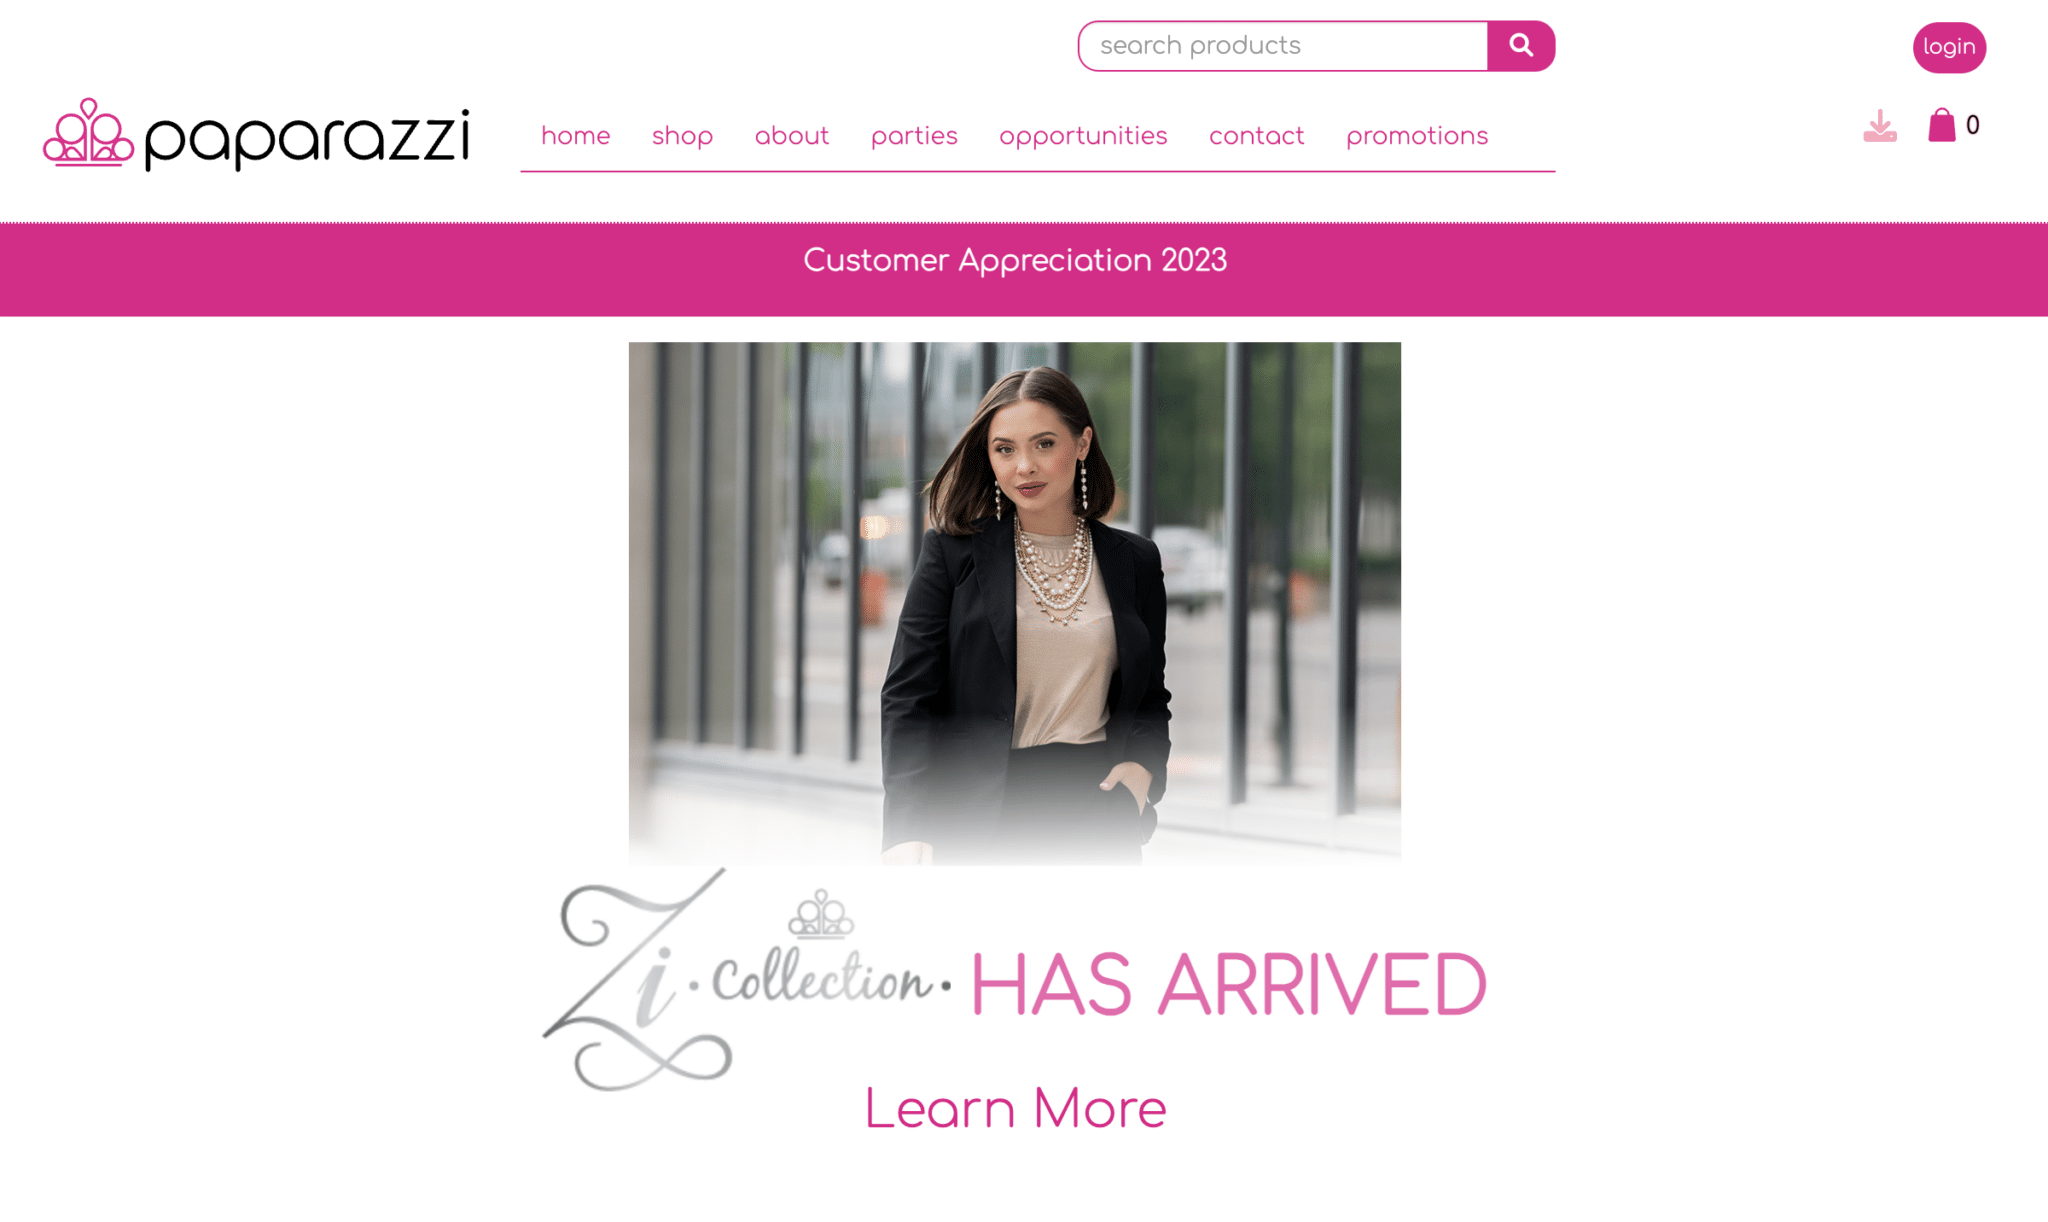The width and height of the screenshot is (2048, 1222).
Task: Click the model photo hero image
Action: (x=1014, y=603)
